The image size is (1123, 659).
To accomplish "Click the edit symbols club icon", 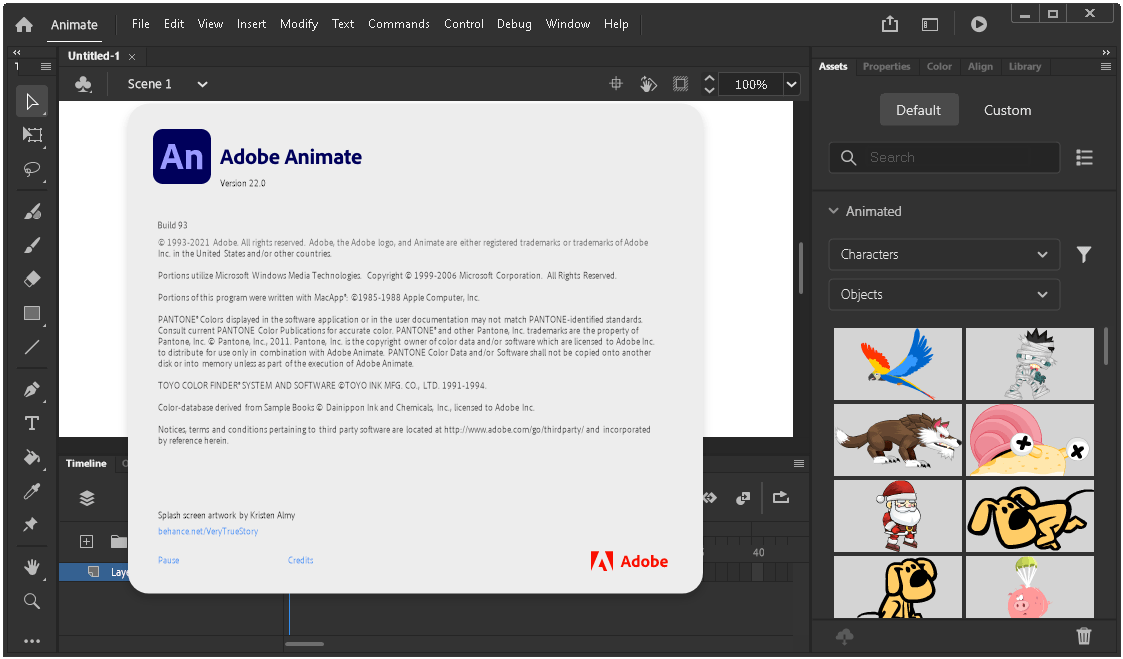I will 83,85.
